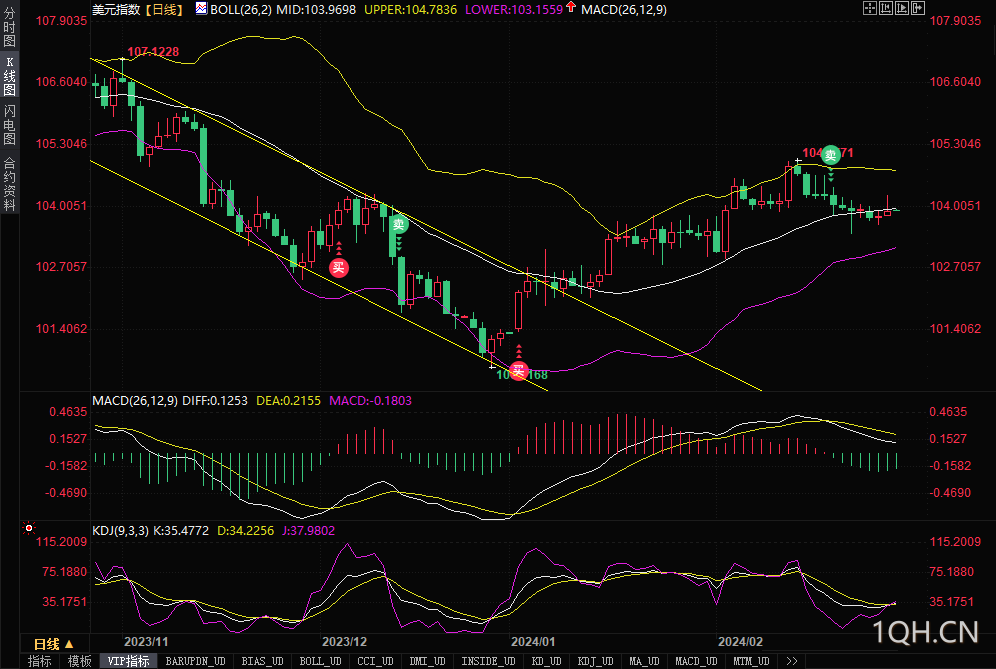Click the red 买 buy marker at chart low
Image resolution: width=996 pixels, height=669 pixels.
pyautogui.click(x=519, y=370)
